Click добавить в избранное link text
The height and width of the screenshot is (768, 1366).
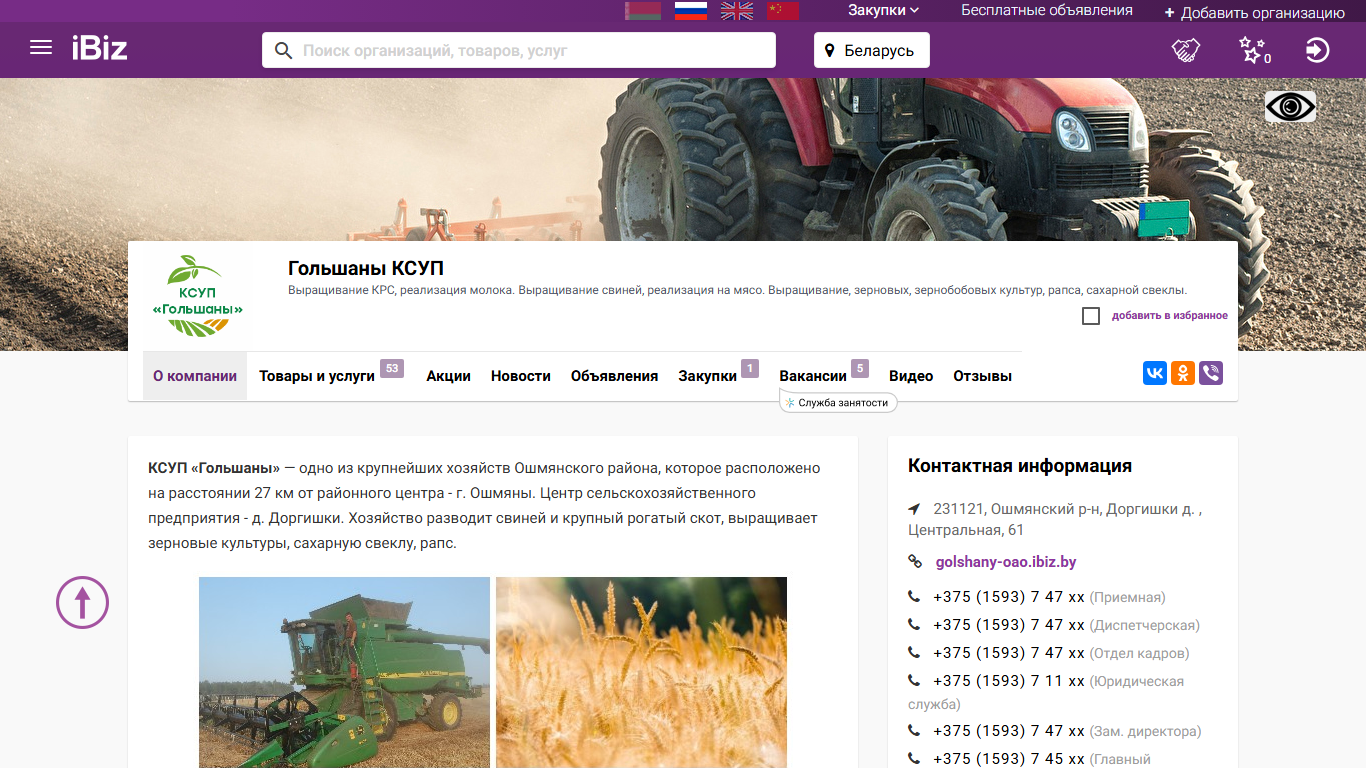[x=1170, y=316]
